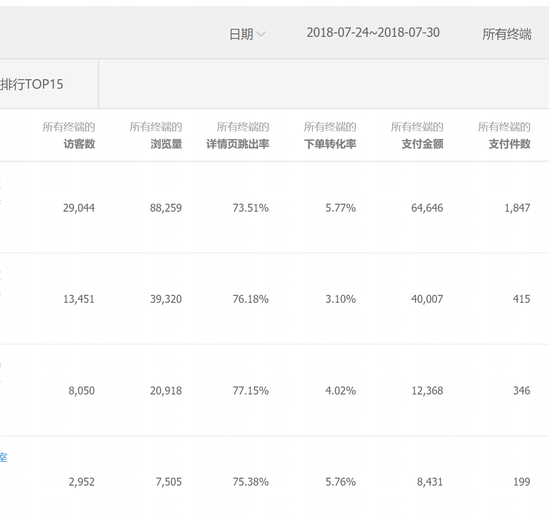Select paid items count 1,847

tap(517, 208)
